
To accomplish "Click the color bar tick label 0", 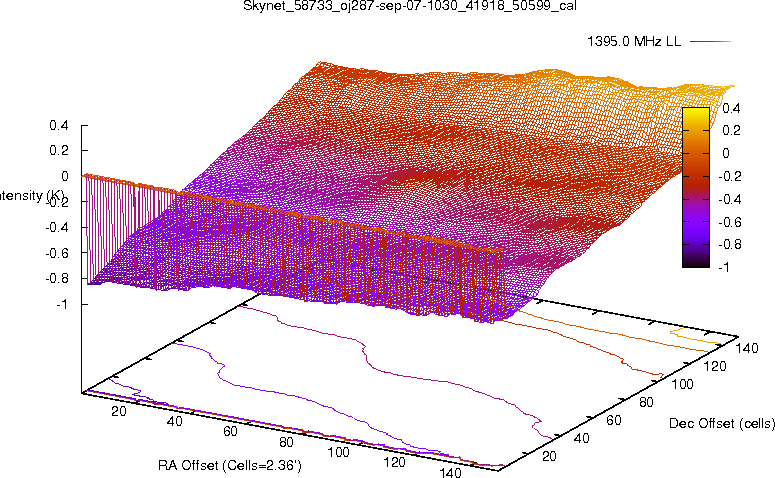I will (726, 153).
